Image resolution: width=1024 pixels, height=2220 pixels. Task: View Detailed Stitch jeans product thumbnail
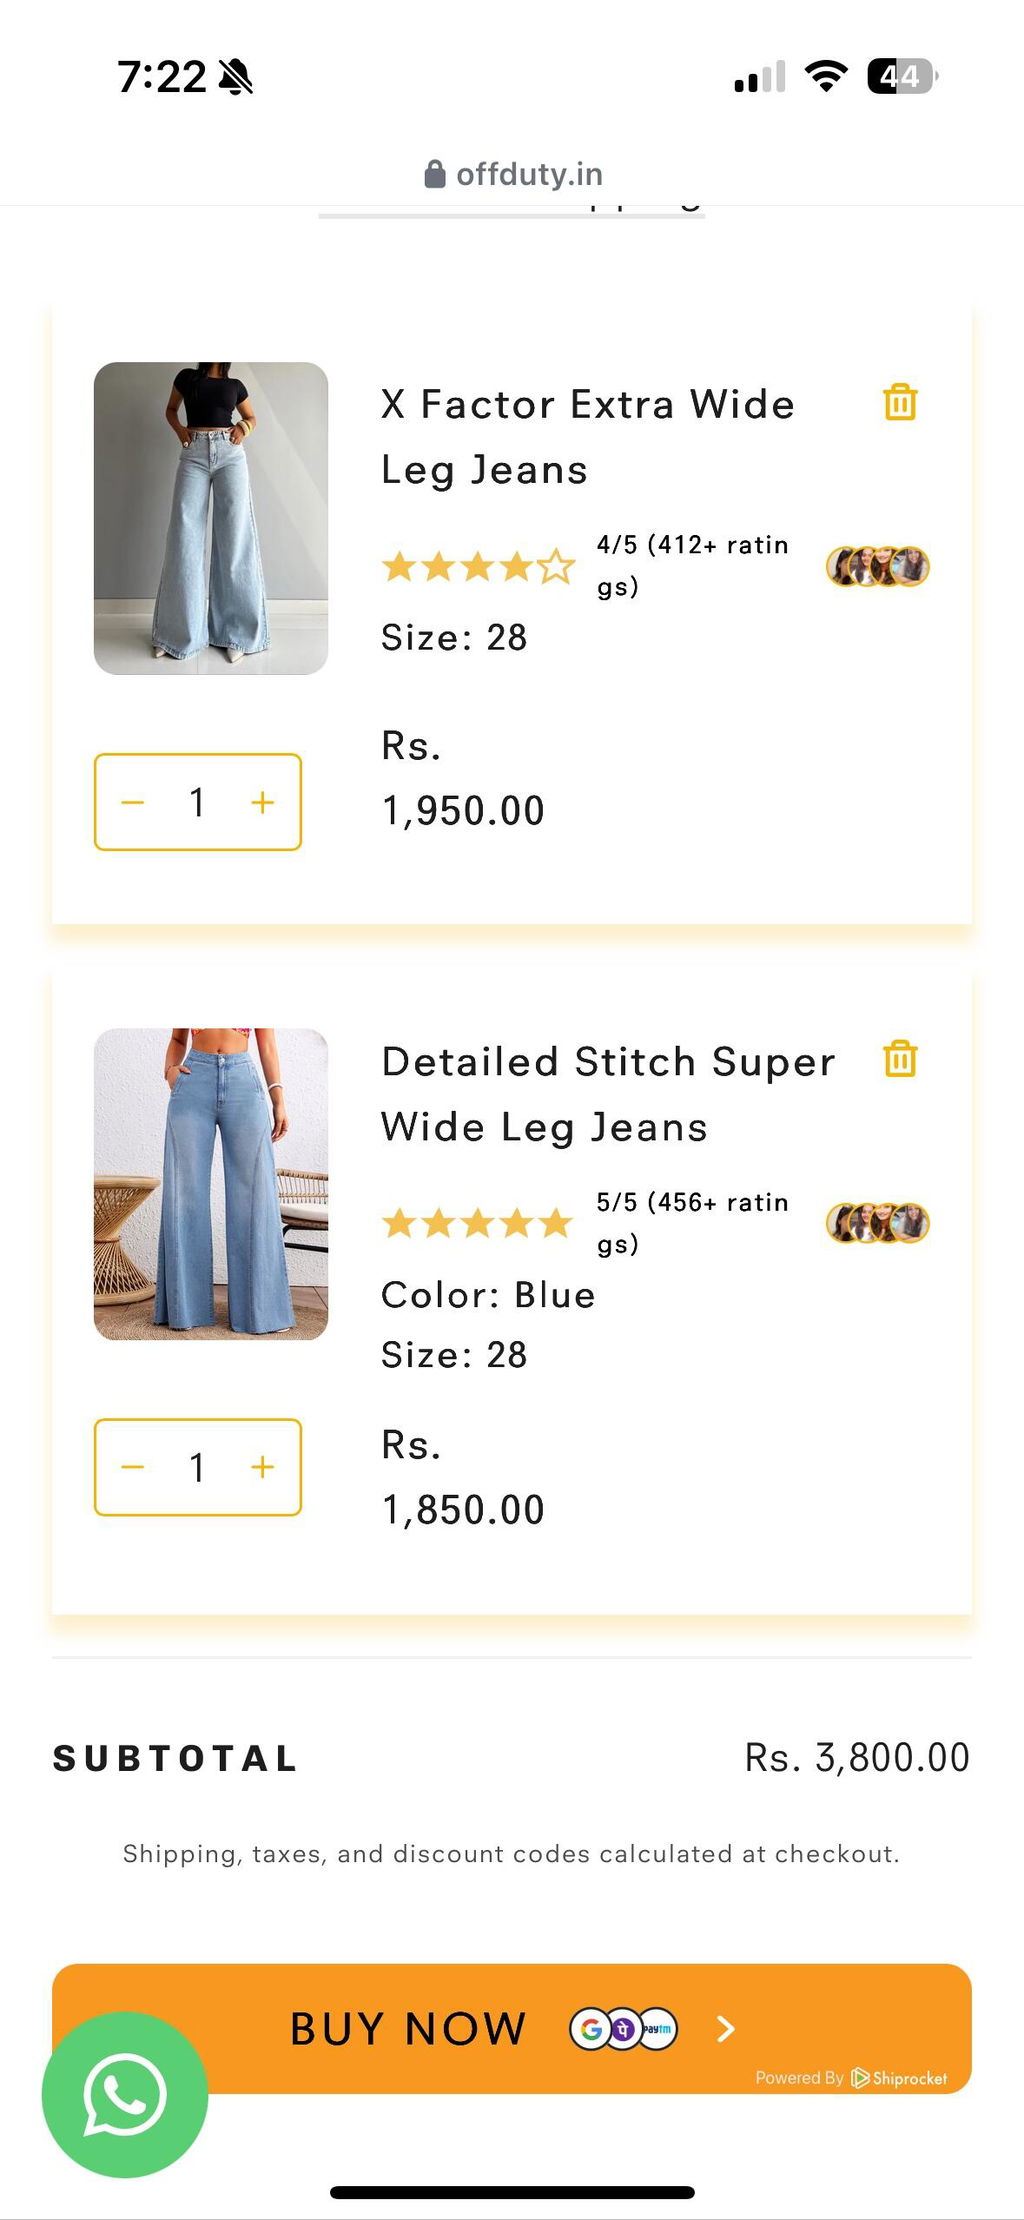(211, 1184)
